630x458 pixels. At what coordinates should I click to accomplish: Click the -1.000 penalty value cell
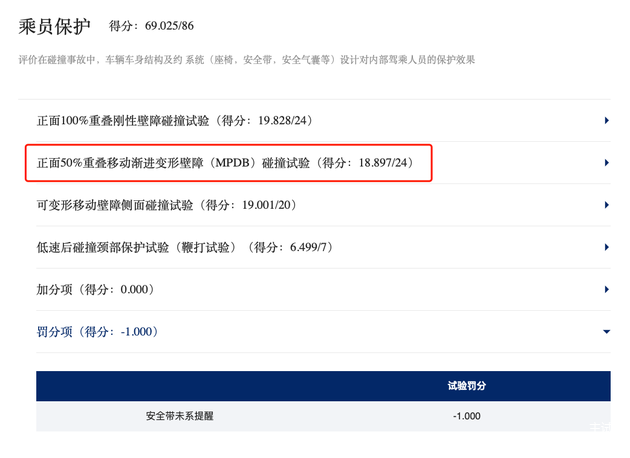(466, 417)
